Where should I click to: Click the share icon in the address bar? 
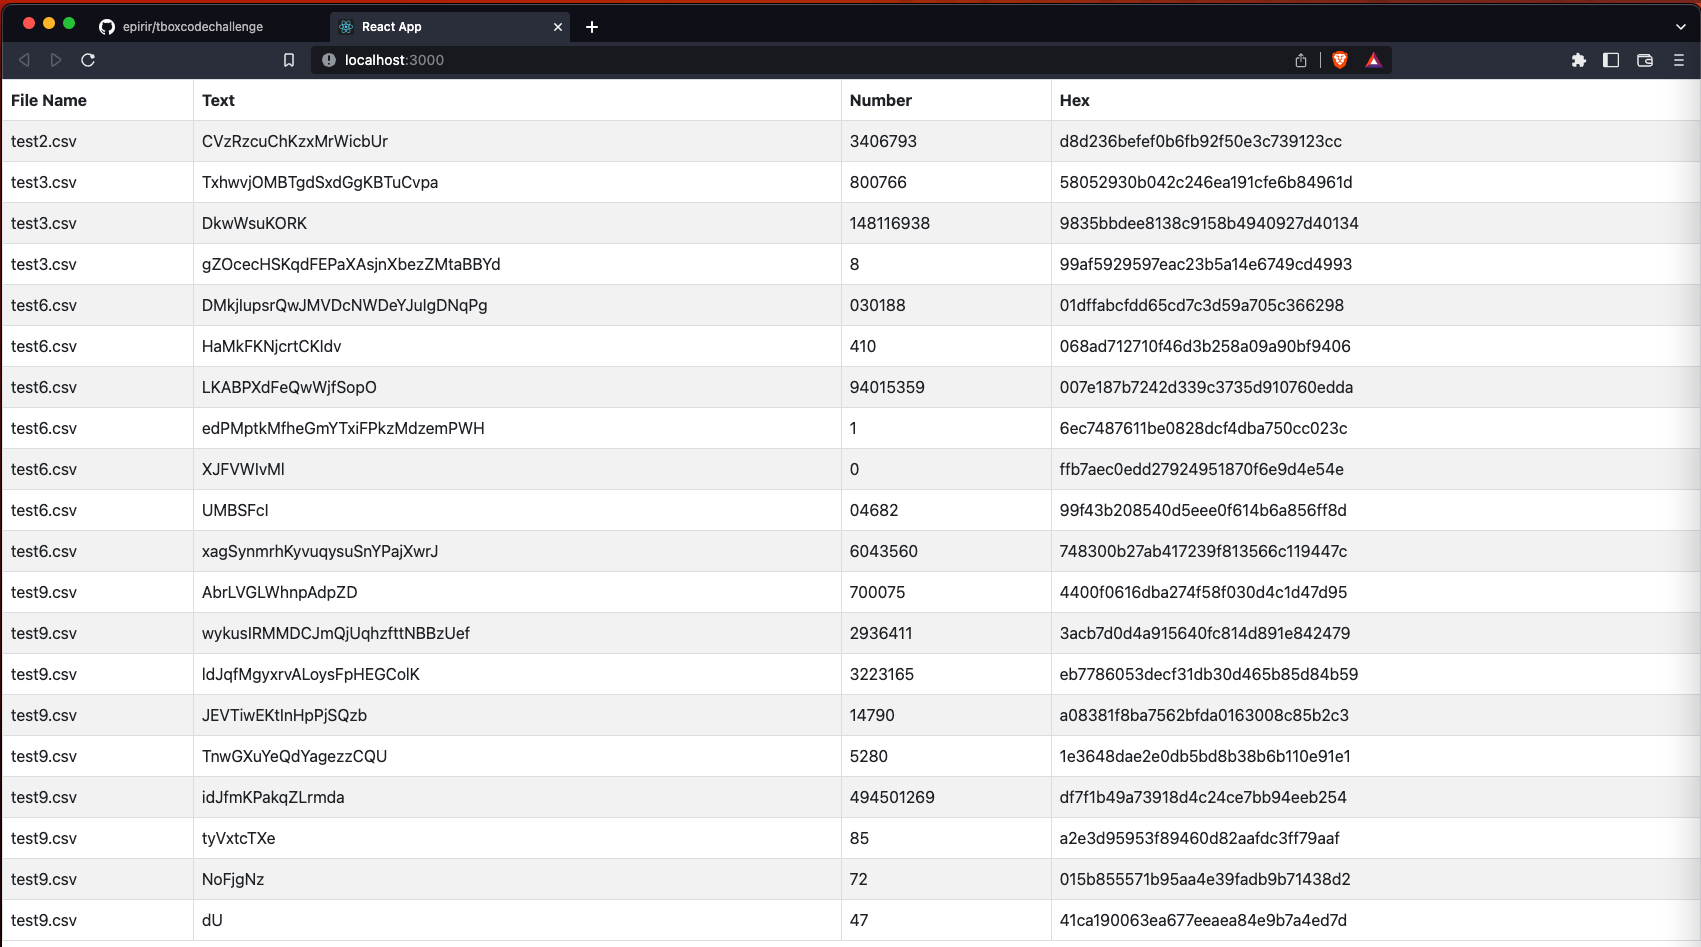tap(1301, 60)
